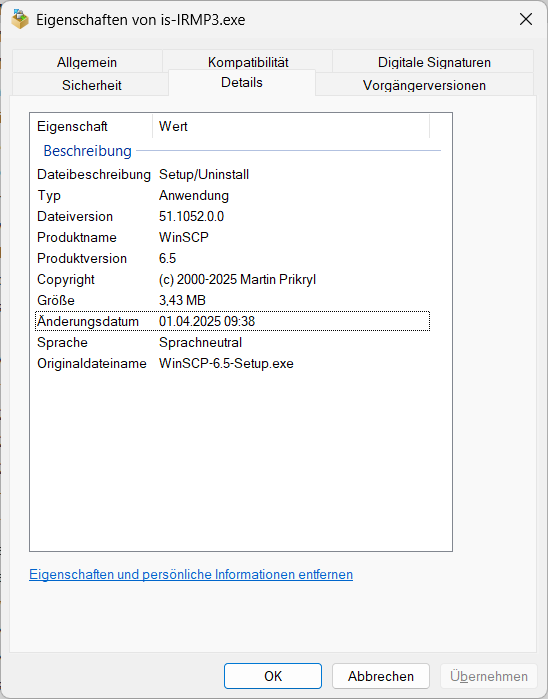The image size is (548, 699).
Task: Select the Copyright row
Action: 232,279
